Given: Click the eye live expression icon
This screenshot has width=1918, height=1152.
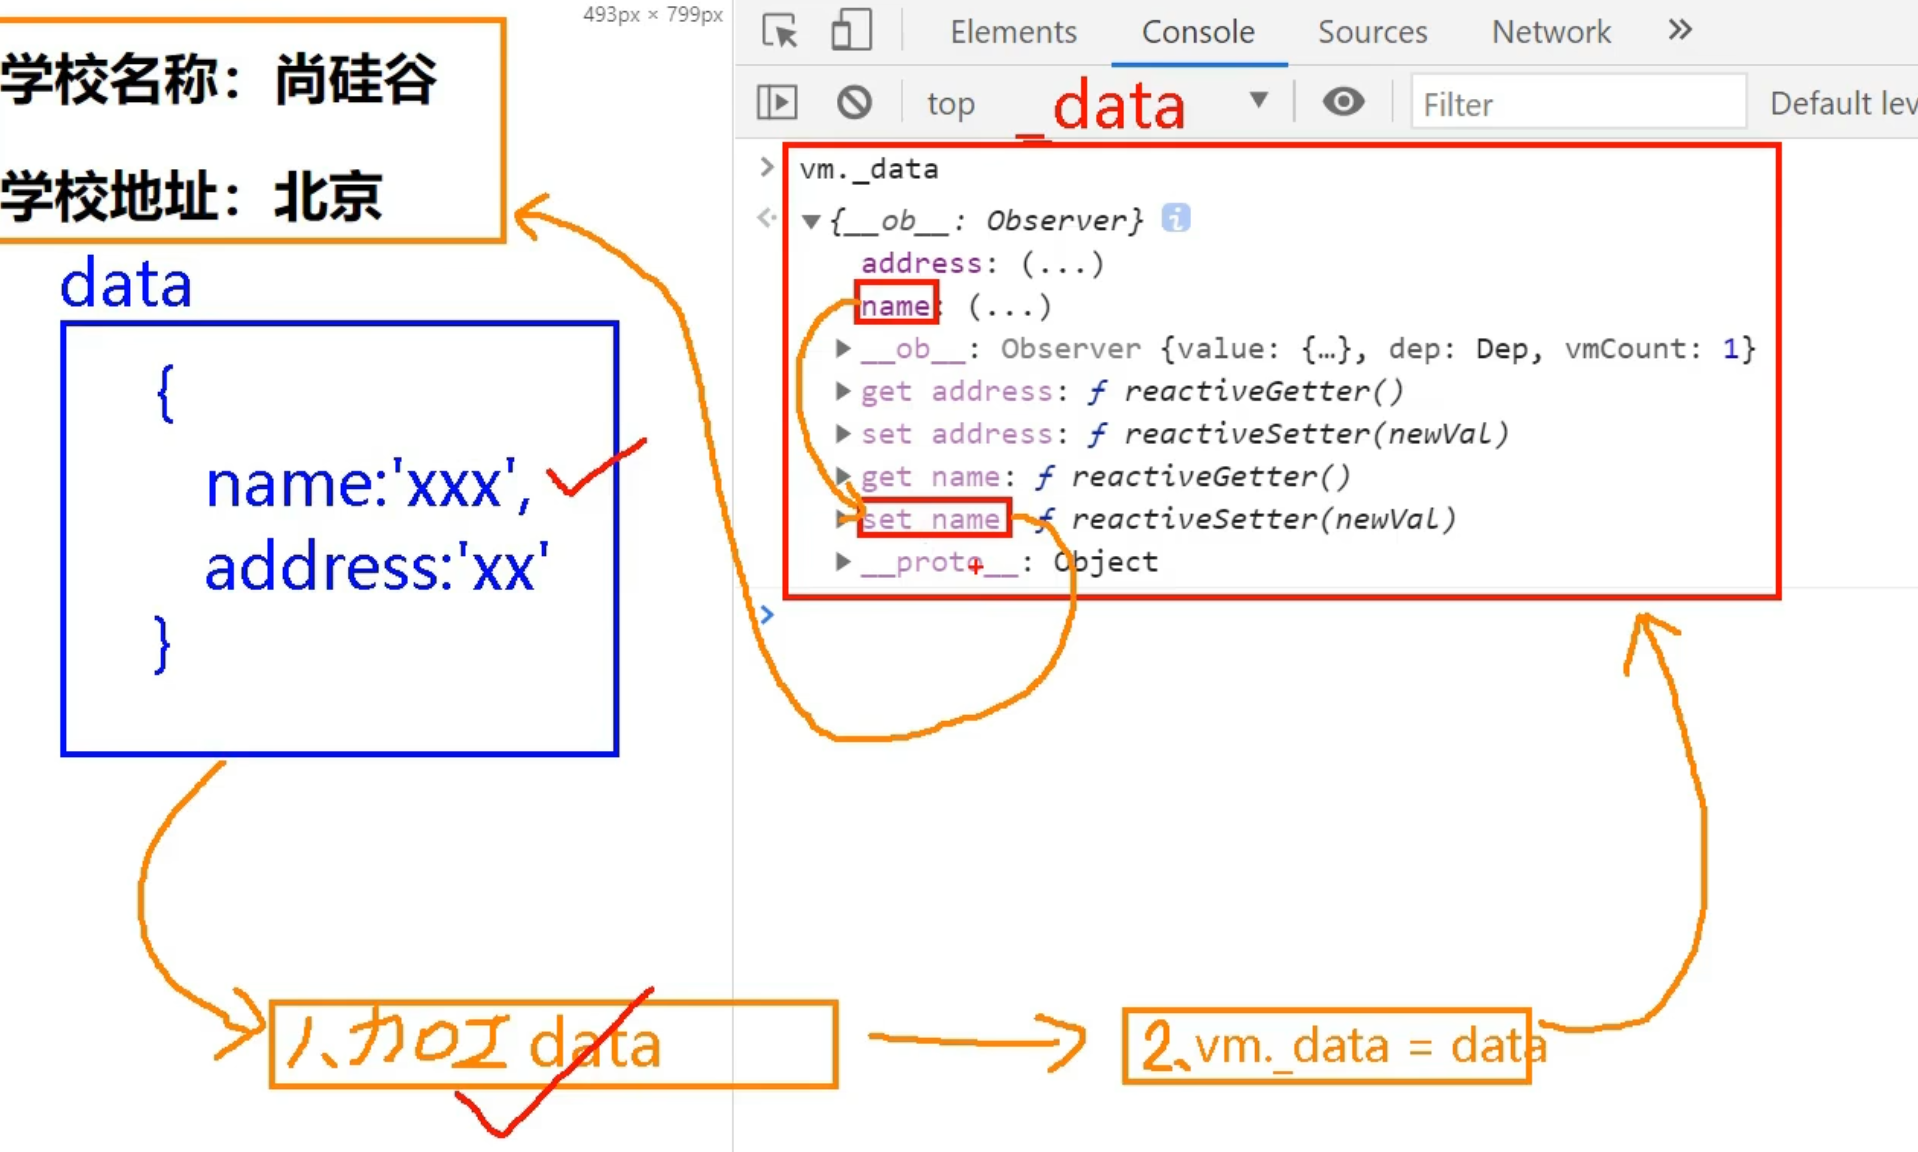Looking at the screenshot, I should pos(1343,102).
